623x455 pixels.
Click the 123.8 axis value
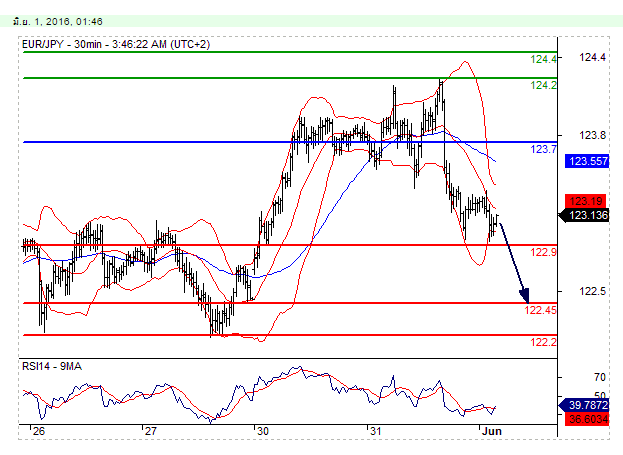[x=592, y=136]
